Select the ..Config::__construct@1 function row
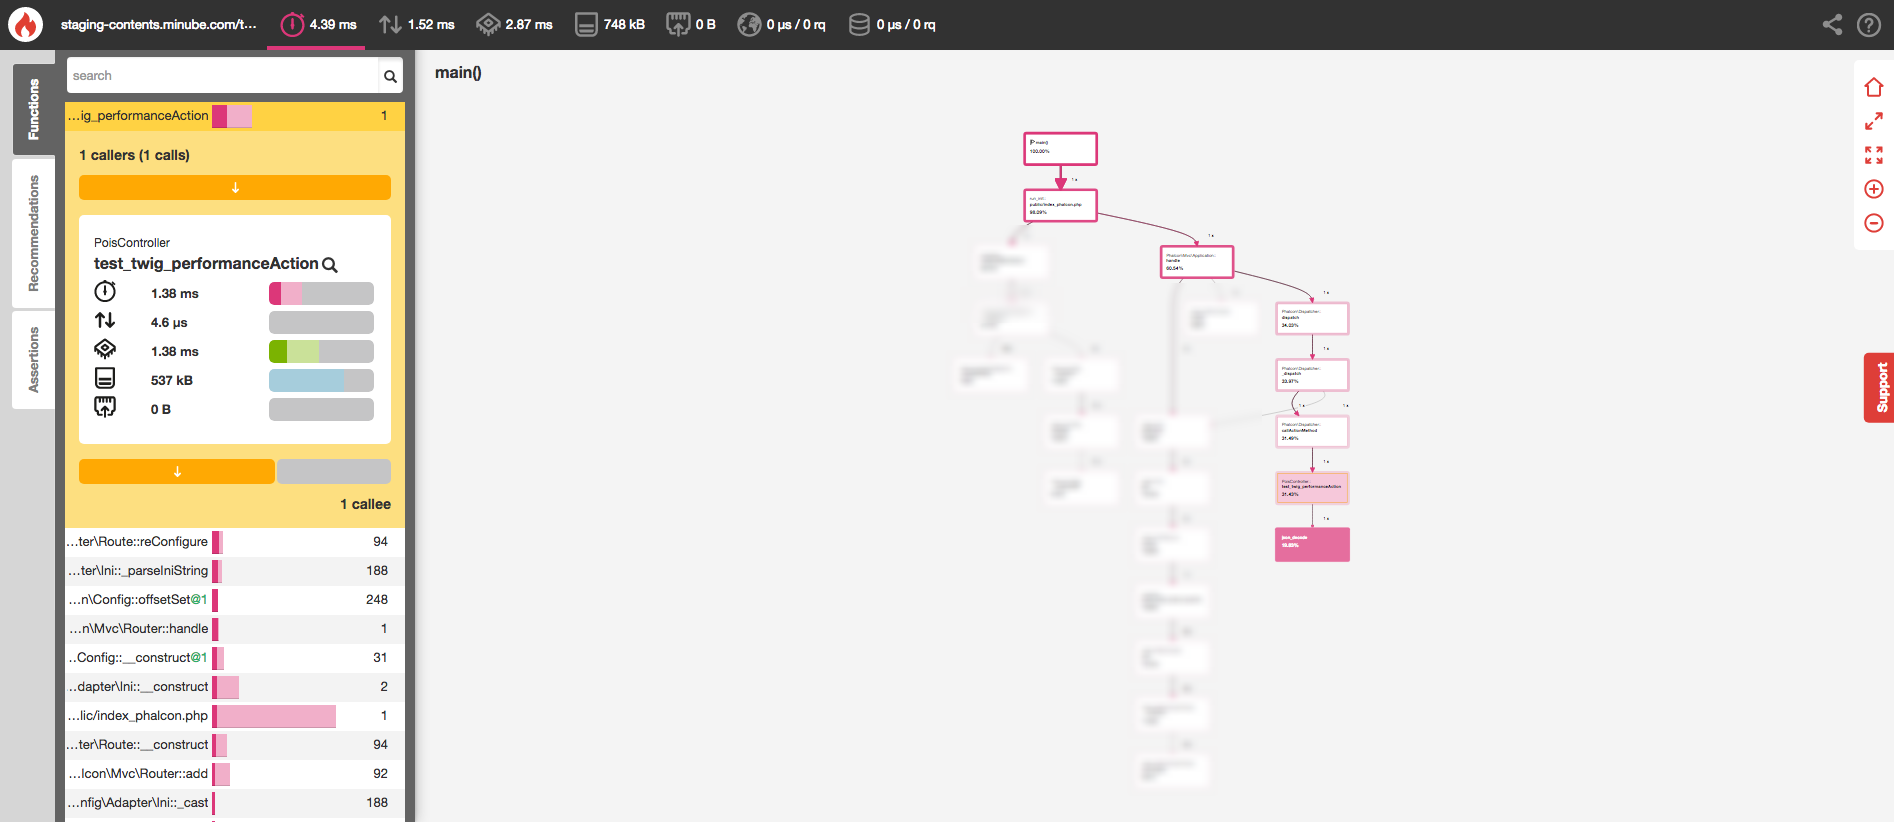 pyautogui.click(x=235, y=658)
